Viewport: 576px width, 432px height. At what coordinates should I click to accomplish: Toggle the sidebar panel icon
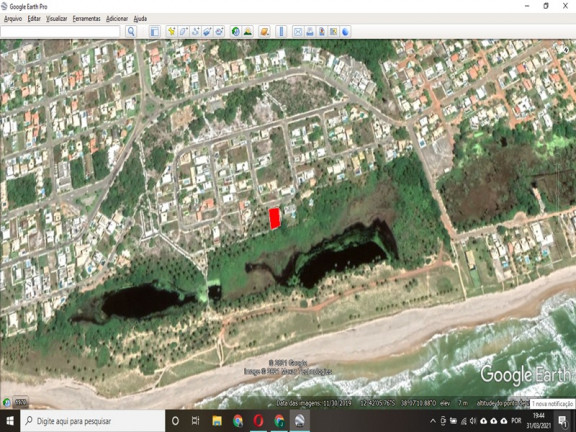[155, 32]
